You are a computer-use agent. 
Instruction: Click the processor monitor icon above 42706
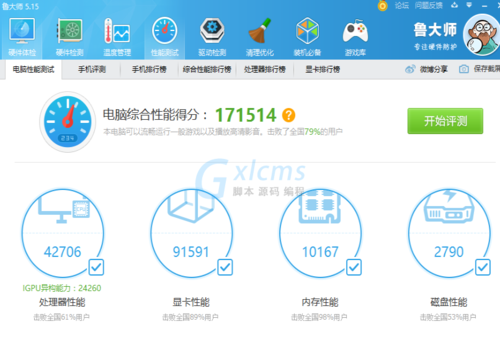coord(64,209)
